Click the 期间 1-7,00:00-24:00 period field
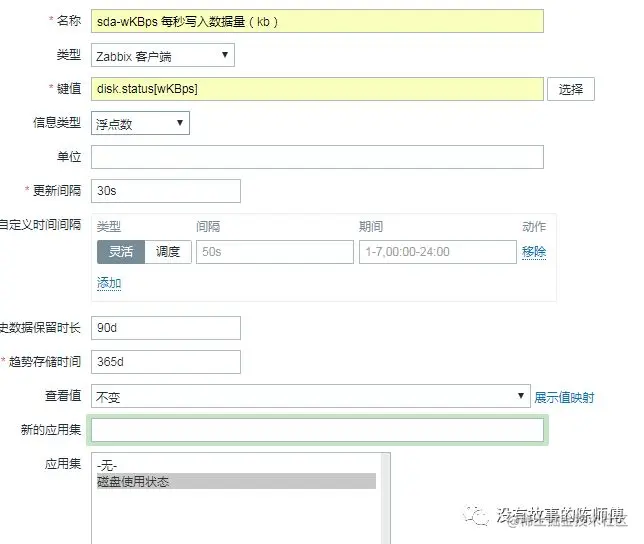The height and width of the screenshot is (544, 644). coord(437,252)
